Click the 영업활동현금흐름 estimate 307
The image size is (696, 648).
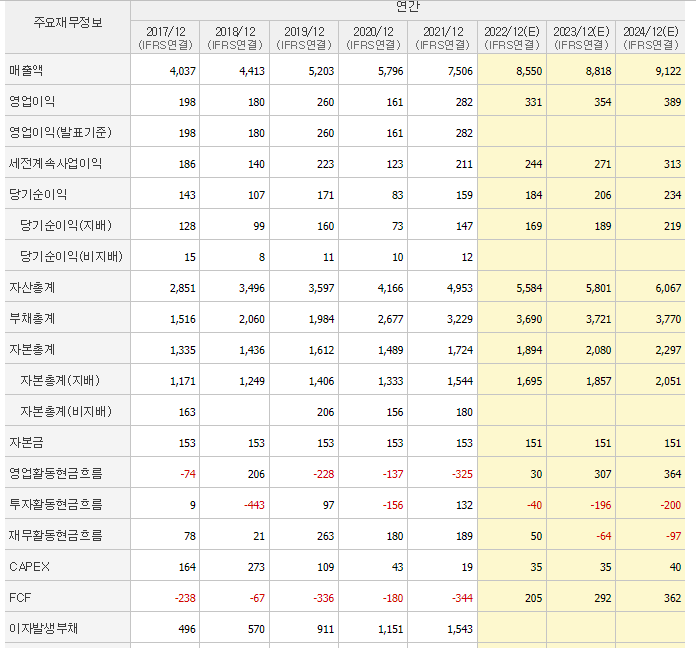pyautogui.click(x=603, y=474)
